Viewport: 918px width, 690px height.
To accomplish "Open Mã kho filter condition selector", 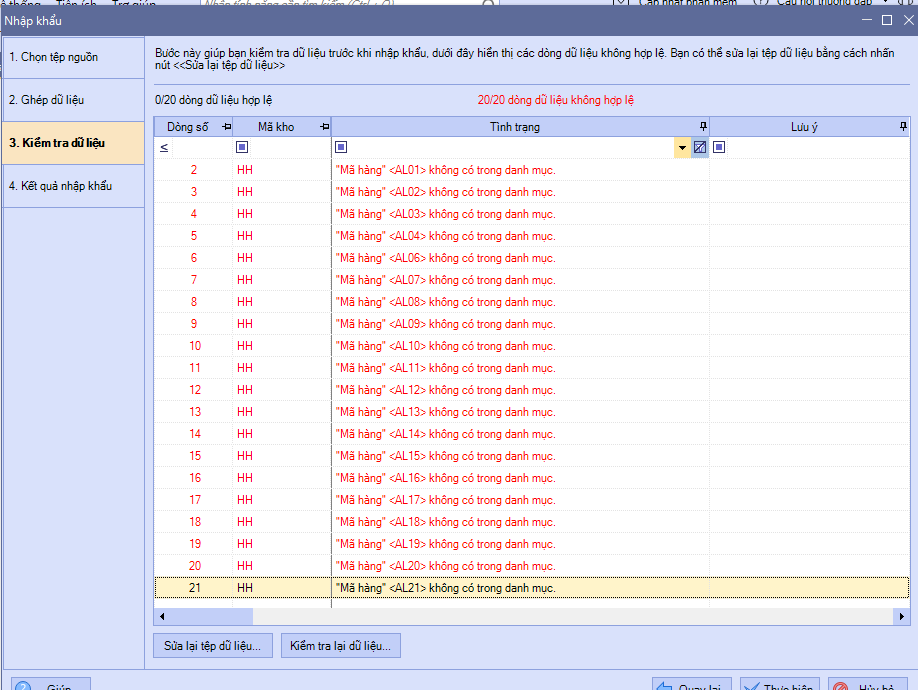I will coord(242,148).
